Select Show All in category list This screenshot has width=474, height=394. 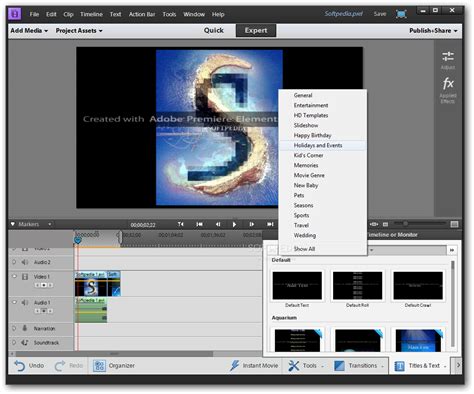click(322, 249)
